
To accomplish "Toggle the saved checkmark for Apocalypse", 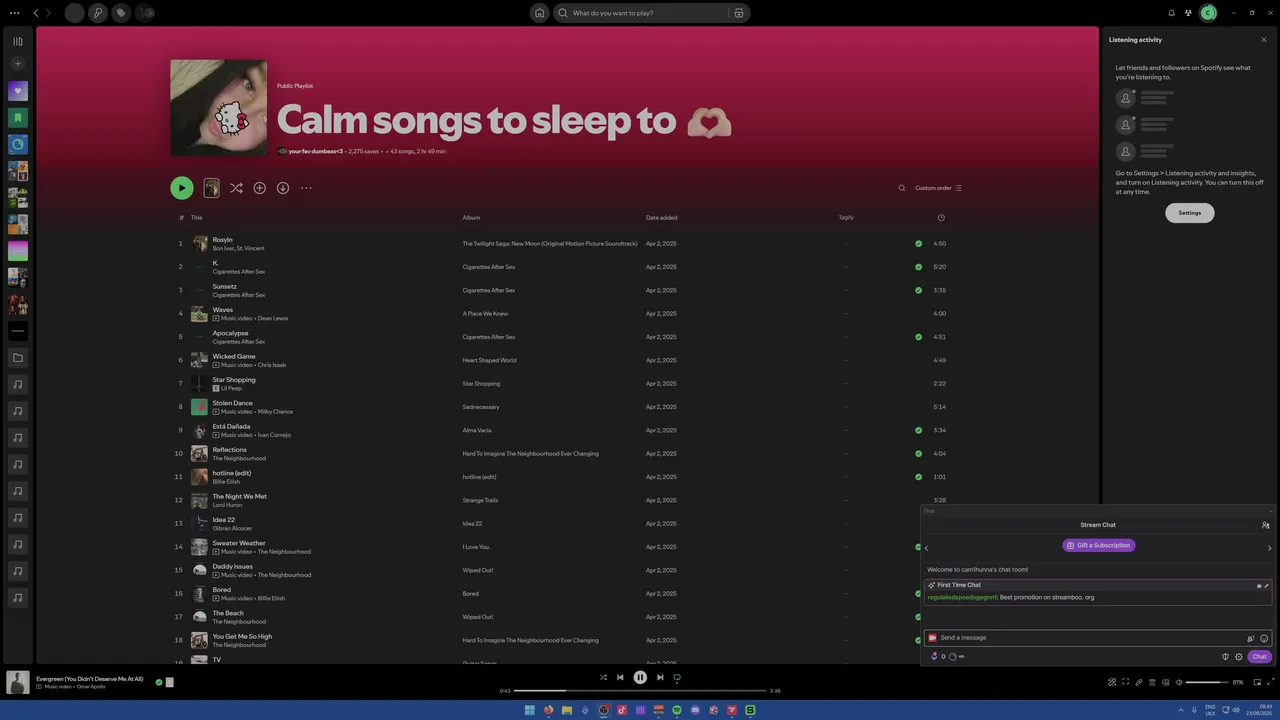I will (918, 337).
